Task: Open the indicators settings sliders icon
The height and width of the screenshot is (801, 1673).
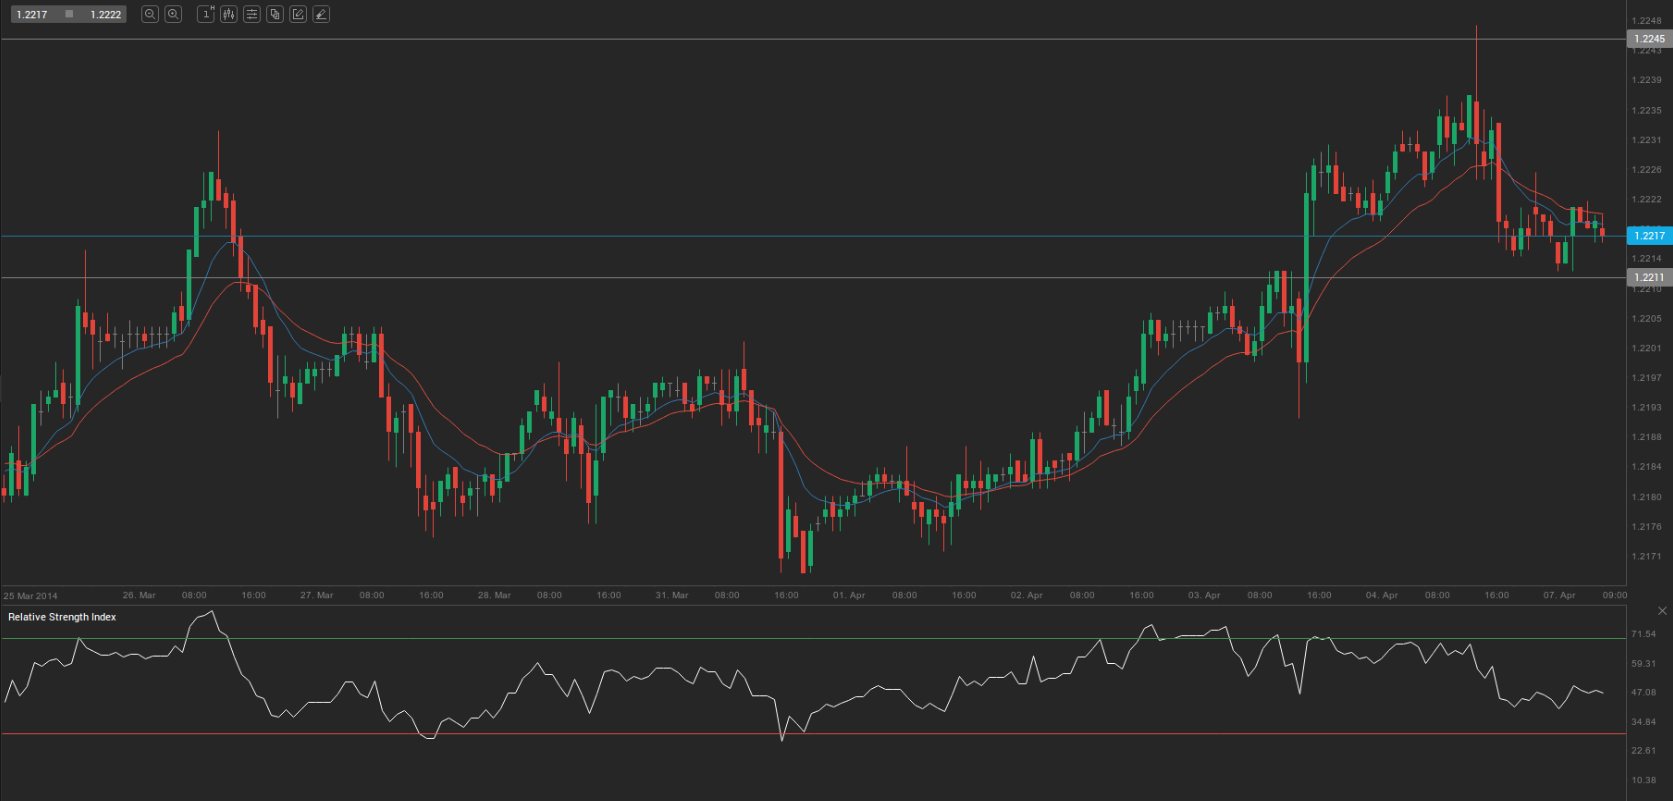Action: point(252,14)
